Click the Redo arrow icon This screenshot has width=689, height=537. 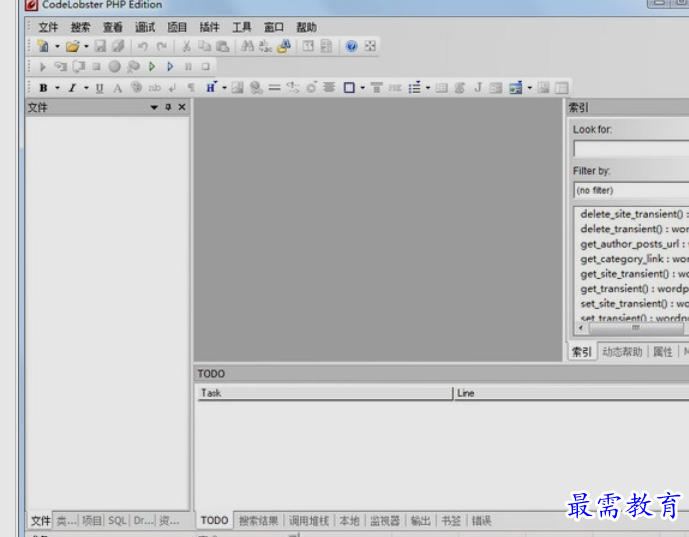click(x=162, y=46)
